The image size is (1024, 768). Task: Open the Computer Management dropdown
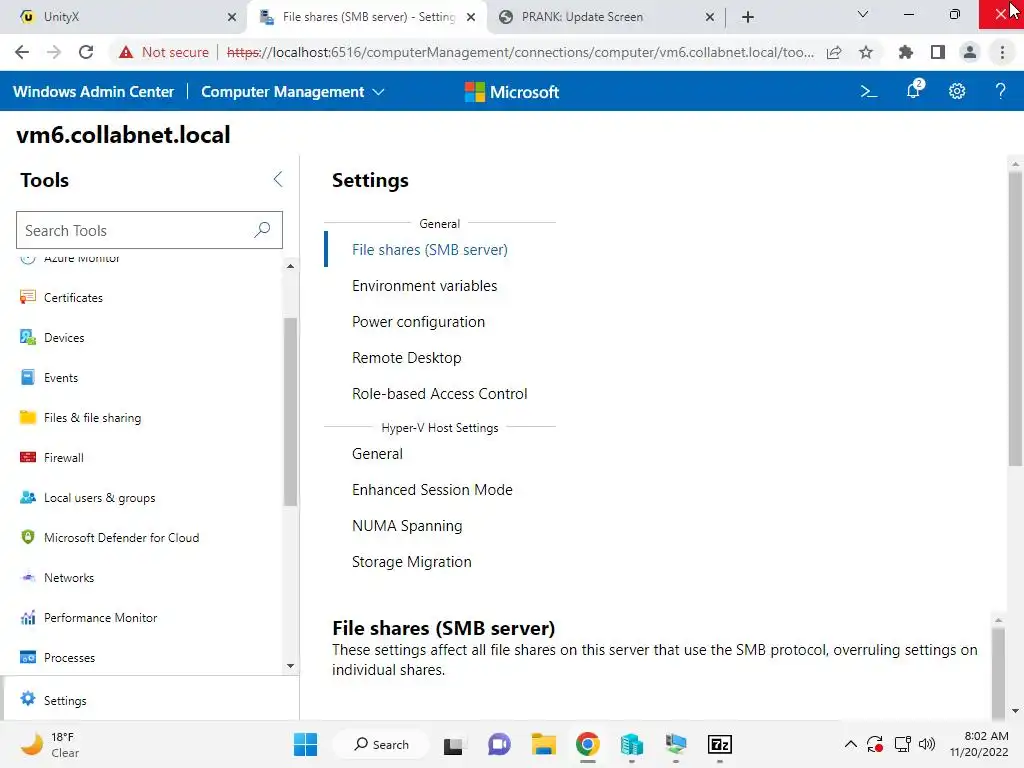(x=293, y=91)
